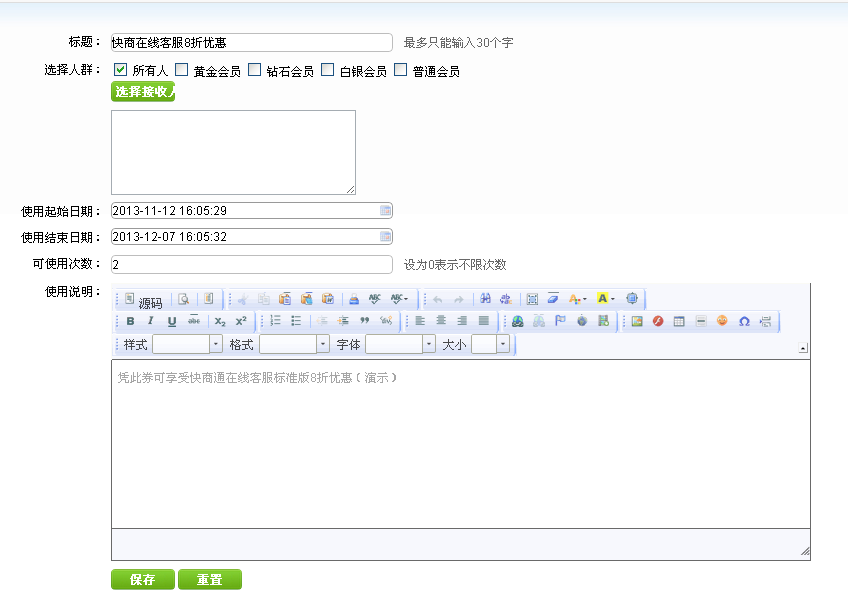Click the 保存 save button
The width and height of the screenshot is (848, 604).
point(143,580)
